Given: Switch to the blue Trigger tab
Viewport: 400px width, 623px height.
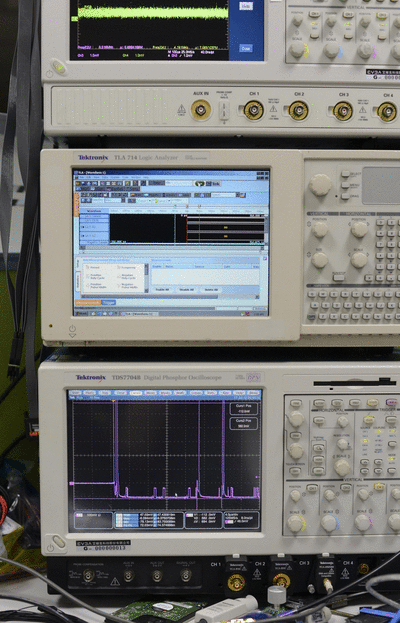Looking at the screenshot, I should (108, 302).
